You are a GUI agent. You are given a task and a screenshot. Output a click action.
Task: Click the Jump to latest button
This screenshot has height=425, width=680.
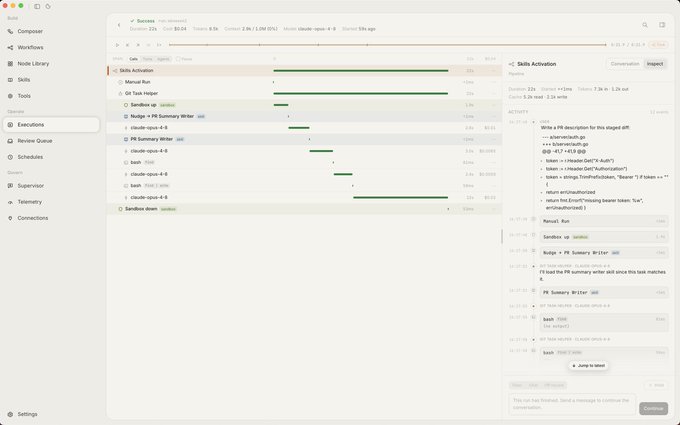588,366
